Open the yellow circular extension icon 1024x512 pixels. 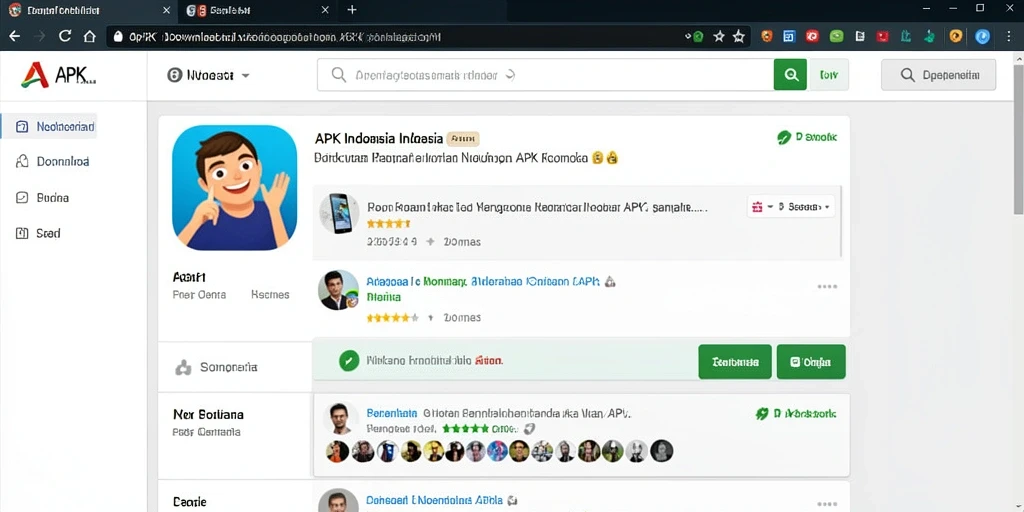955,37
